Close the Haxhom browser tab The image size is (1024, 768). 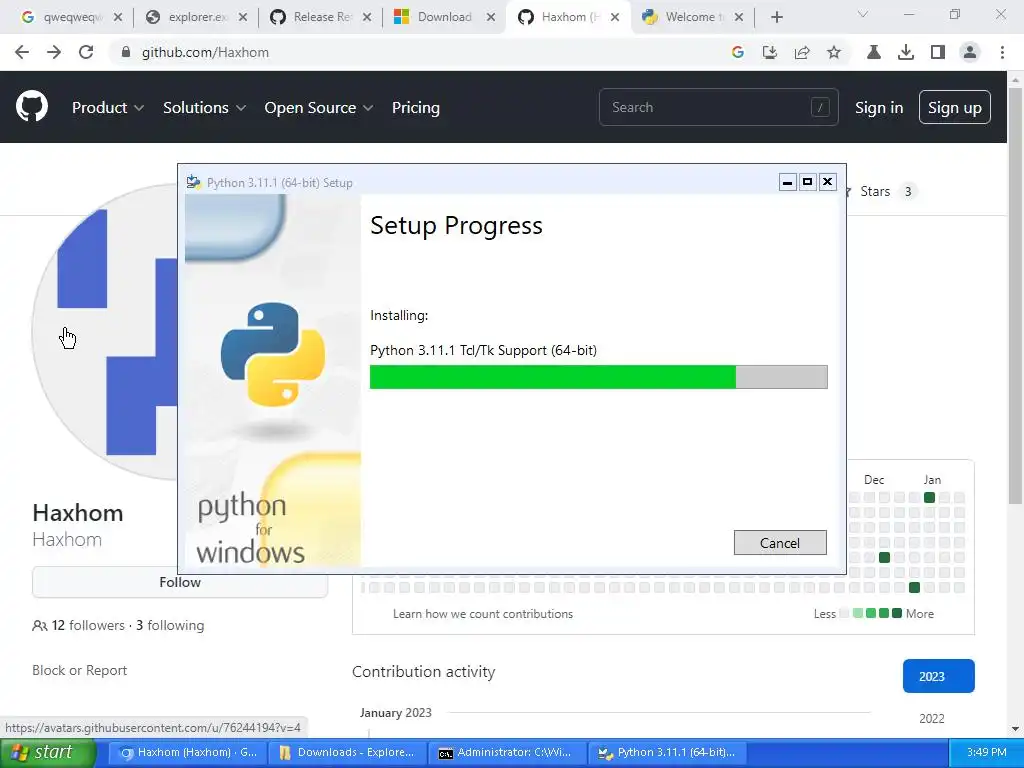[x=615, y=17]
